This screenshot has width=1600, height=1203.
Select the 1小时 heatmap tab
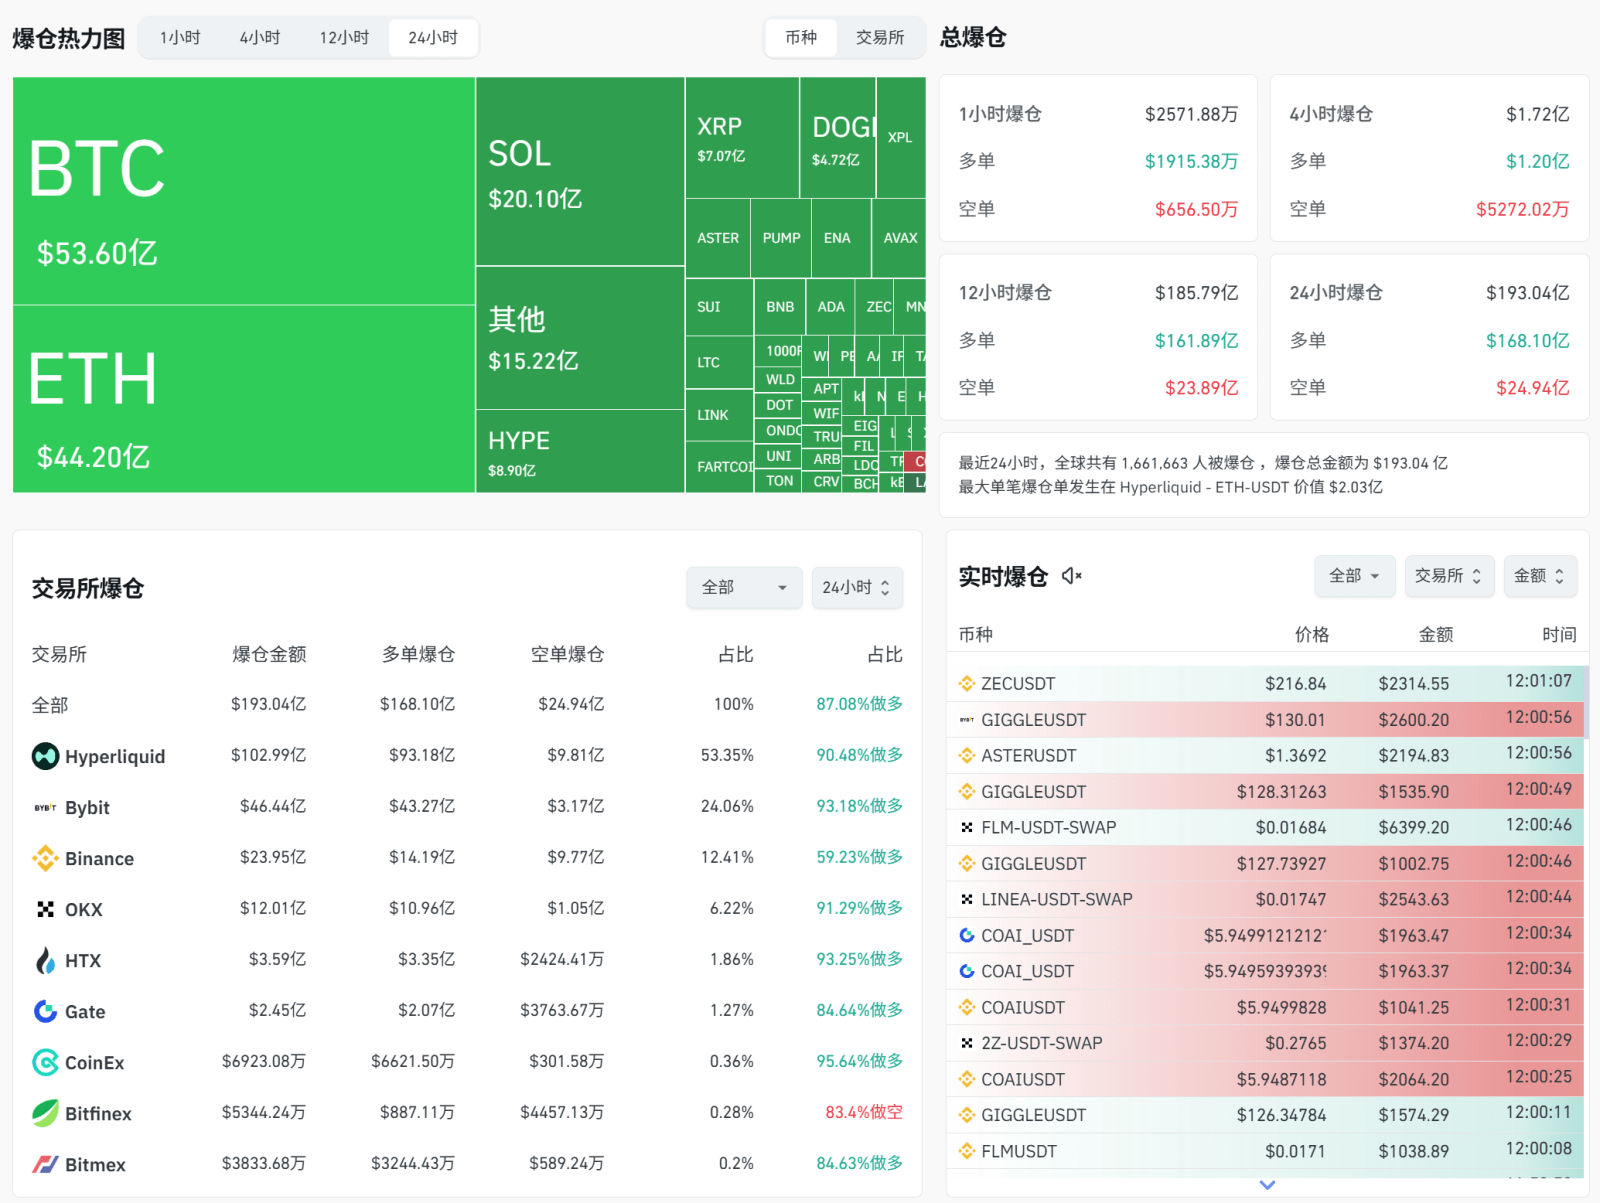point(180,38)
